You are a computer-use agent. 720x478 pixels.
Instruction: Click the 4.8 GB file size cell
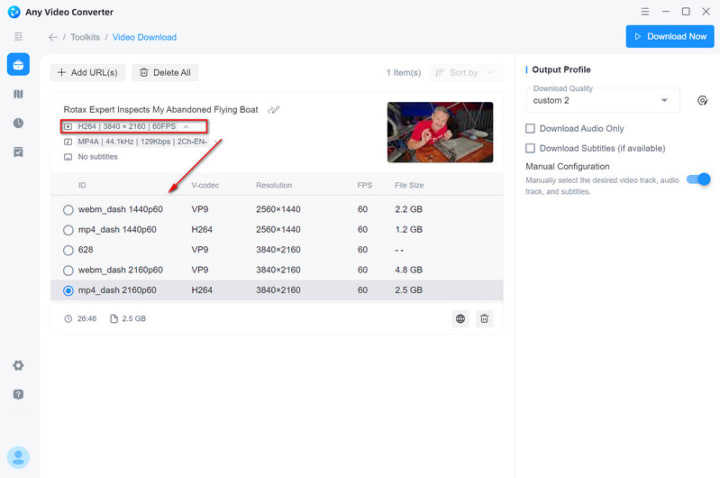[x=409, y=270]
